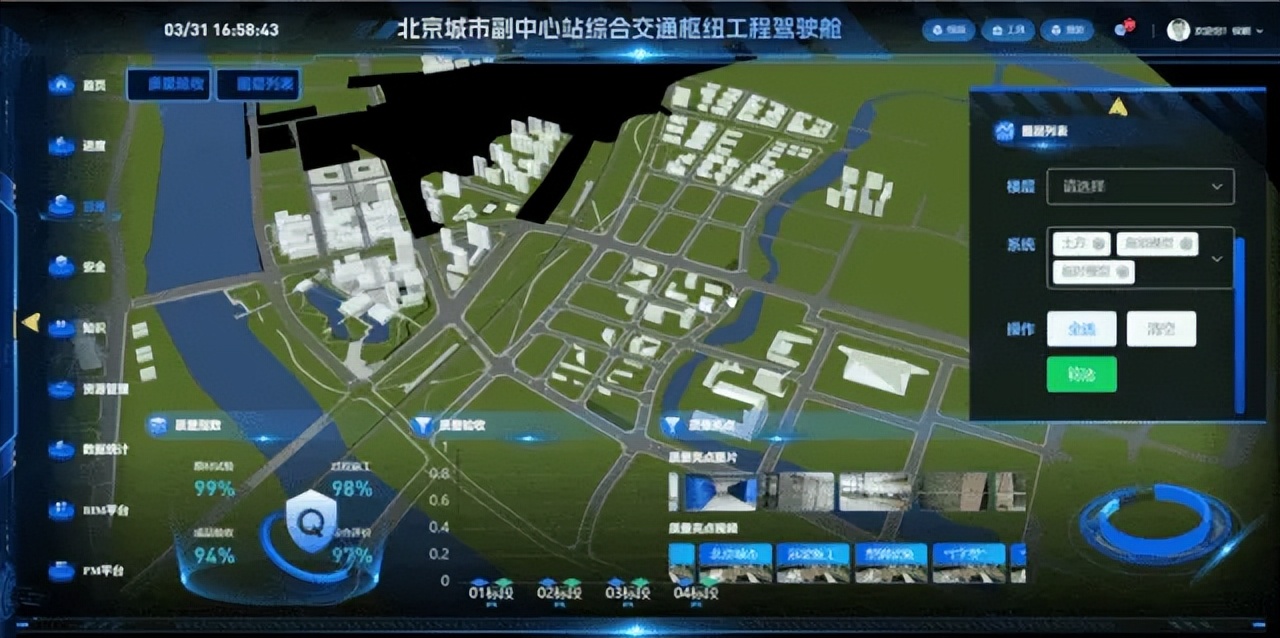Viewport: 1280px width, 638px height.
Task: Open notification bell with red badge
Action: (x=1123, y=29)
